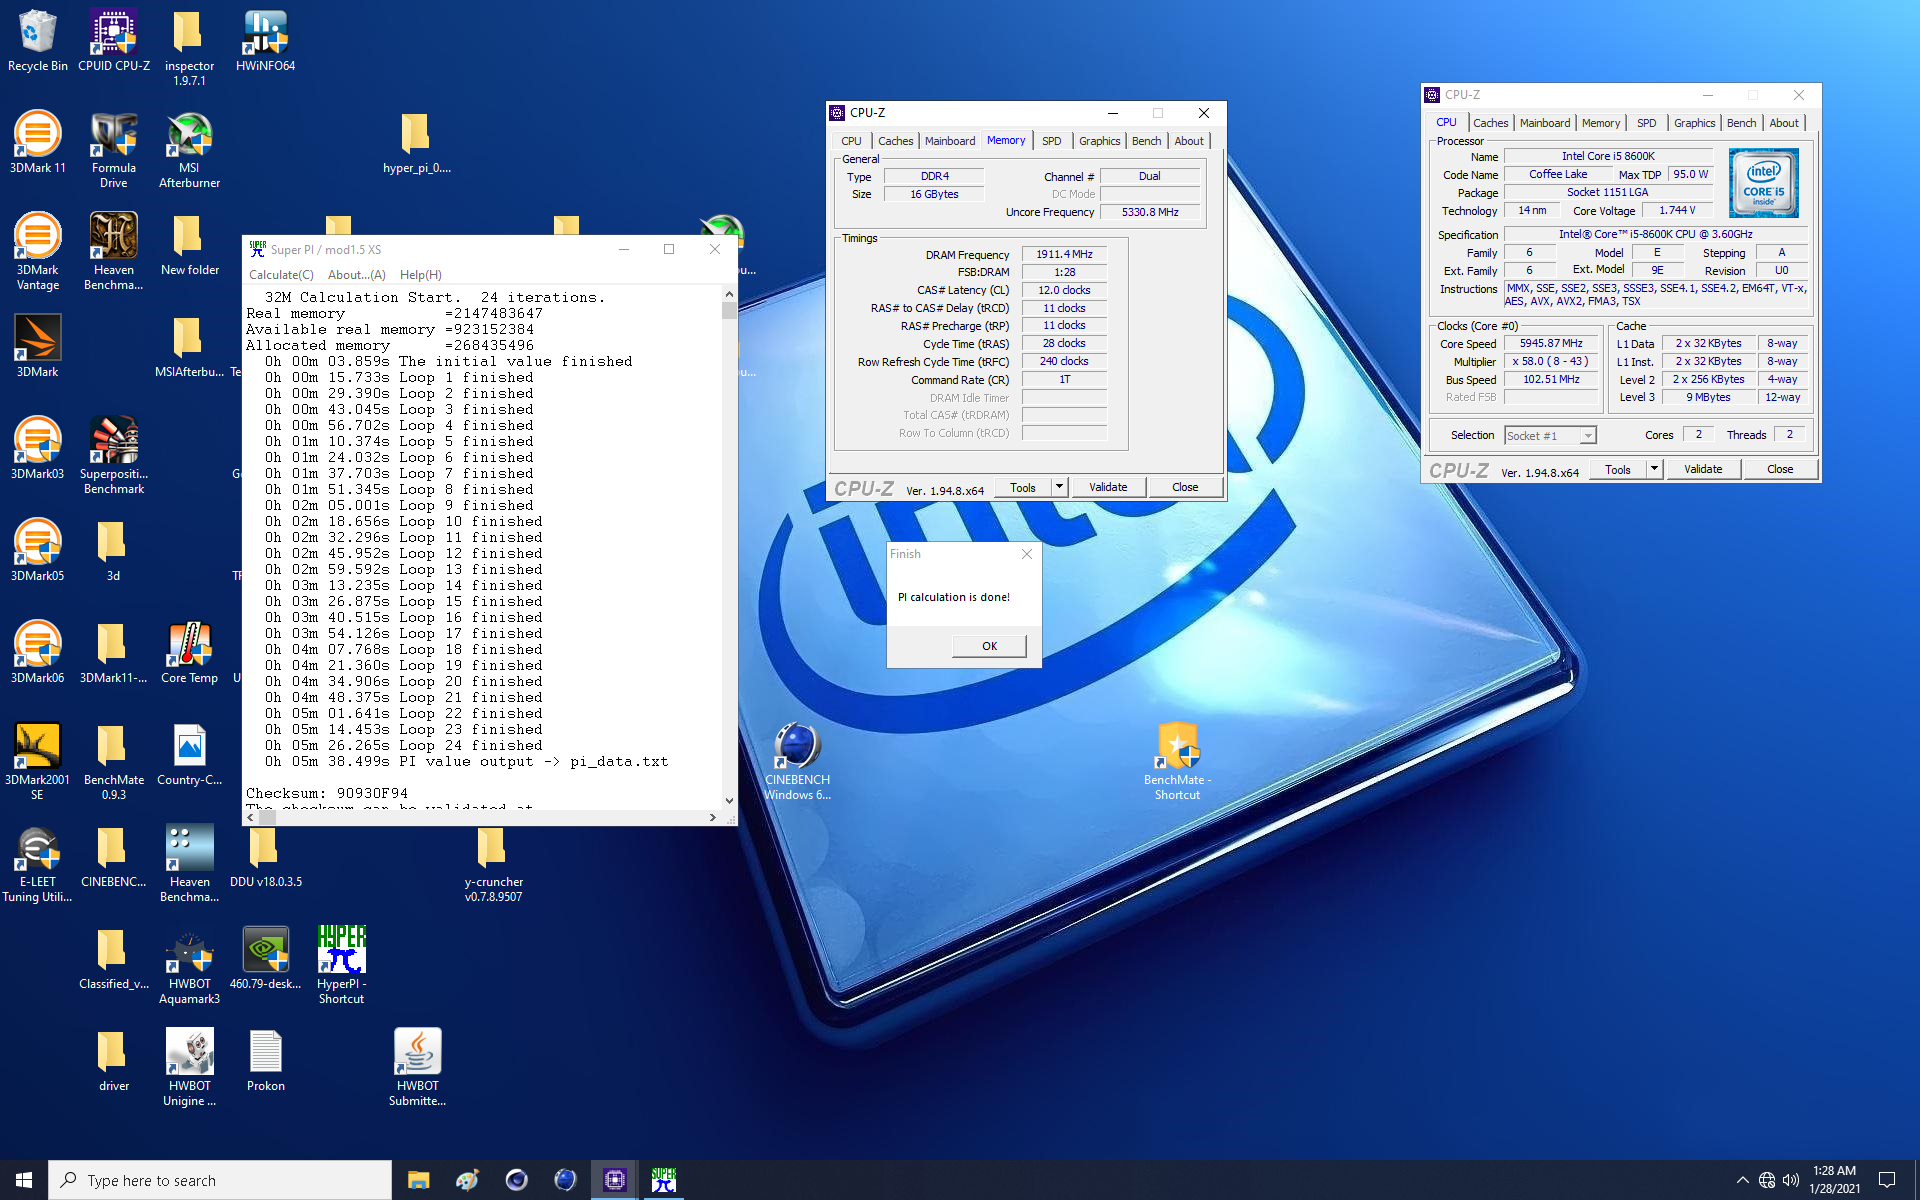
Task: Launch HyperPI Shortcut icon
Action: 341,966
